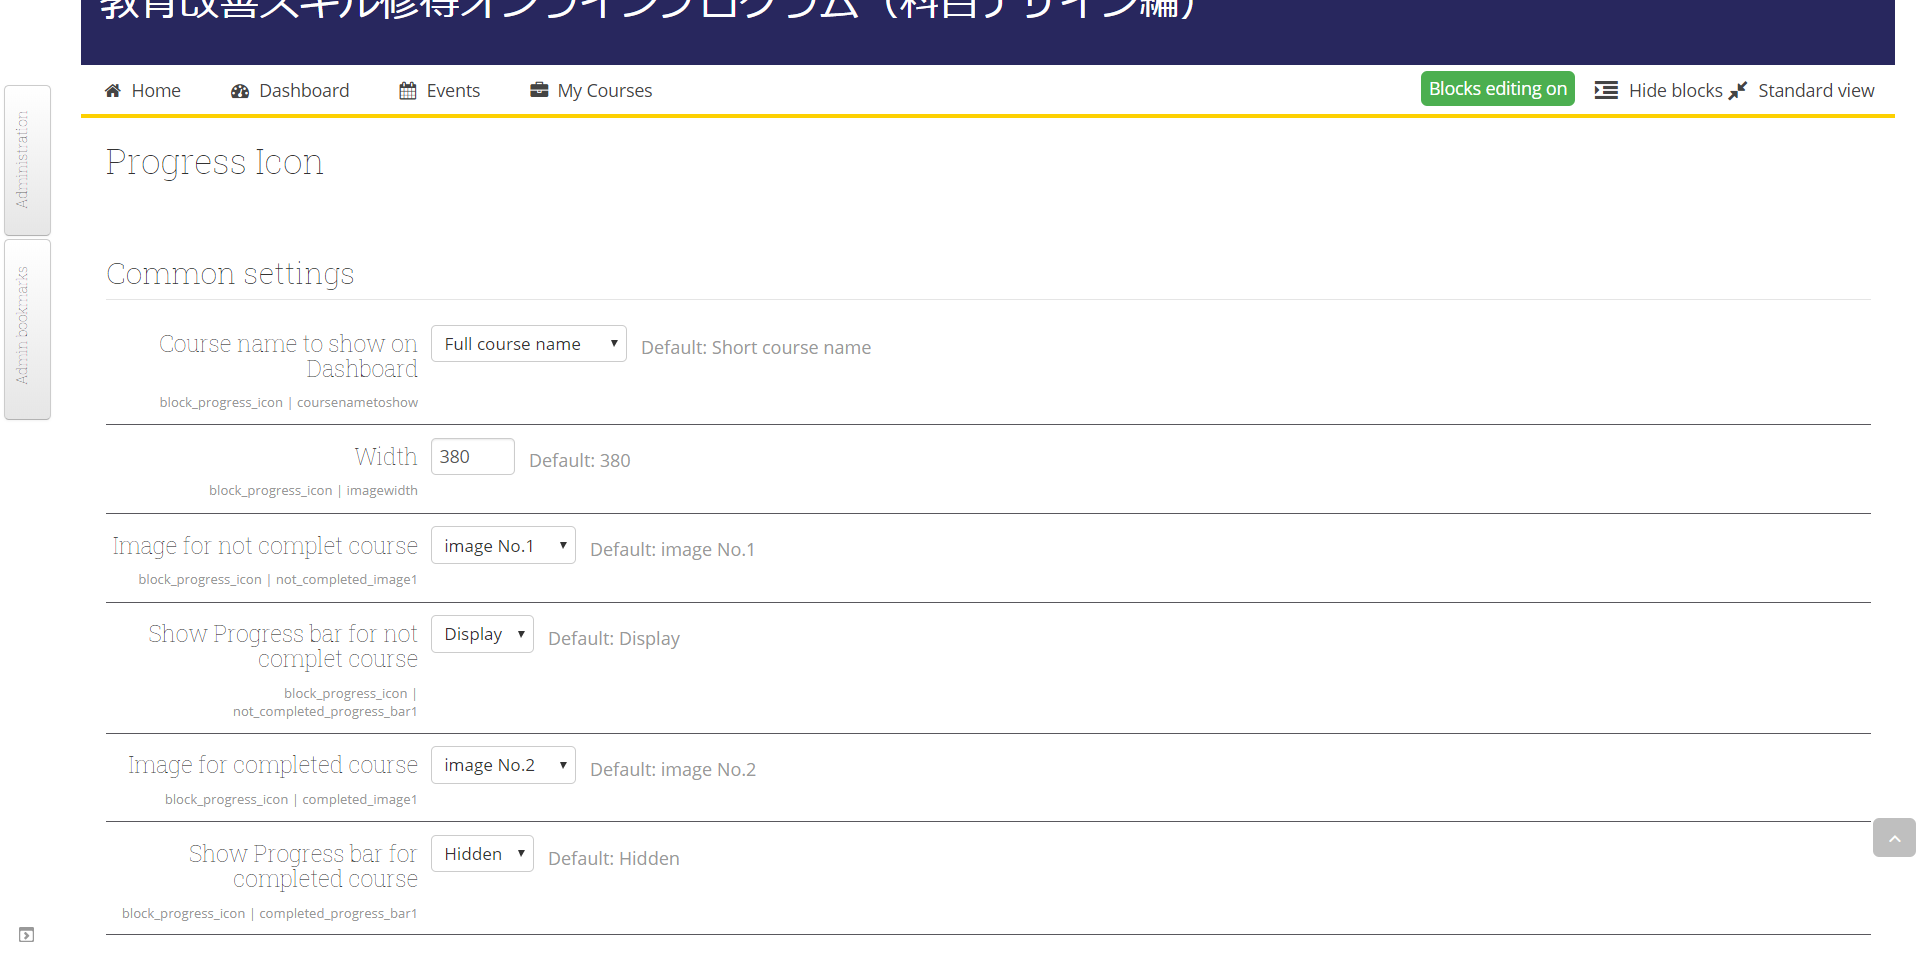The height and width of the screenshot is (962, 1920).
Task: Click the Hide blocks list icon
Action: pyautogui.click(x=1606, y=90)
